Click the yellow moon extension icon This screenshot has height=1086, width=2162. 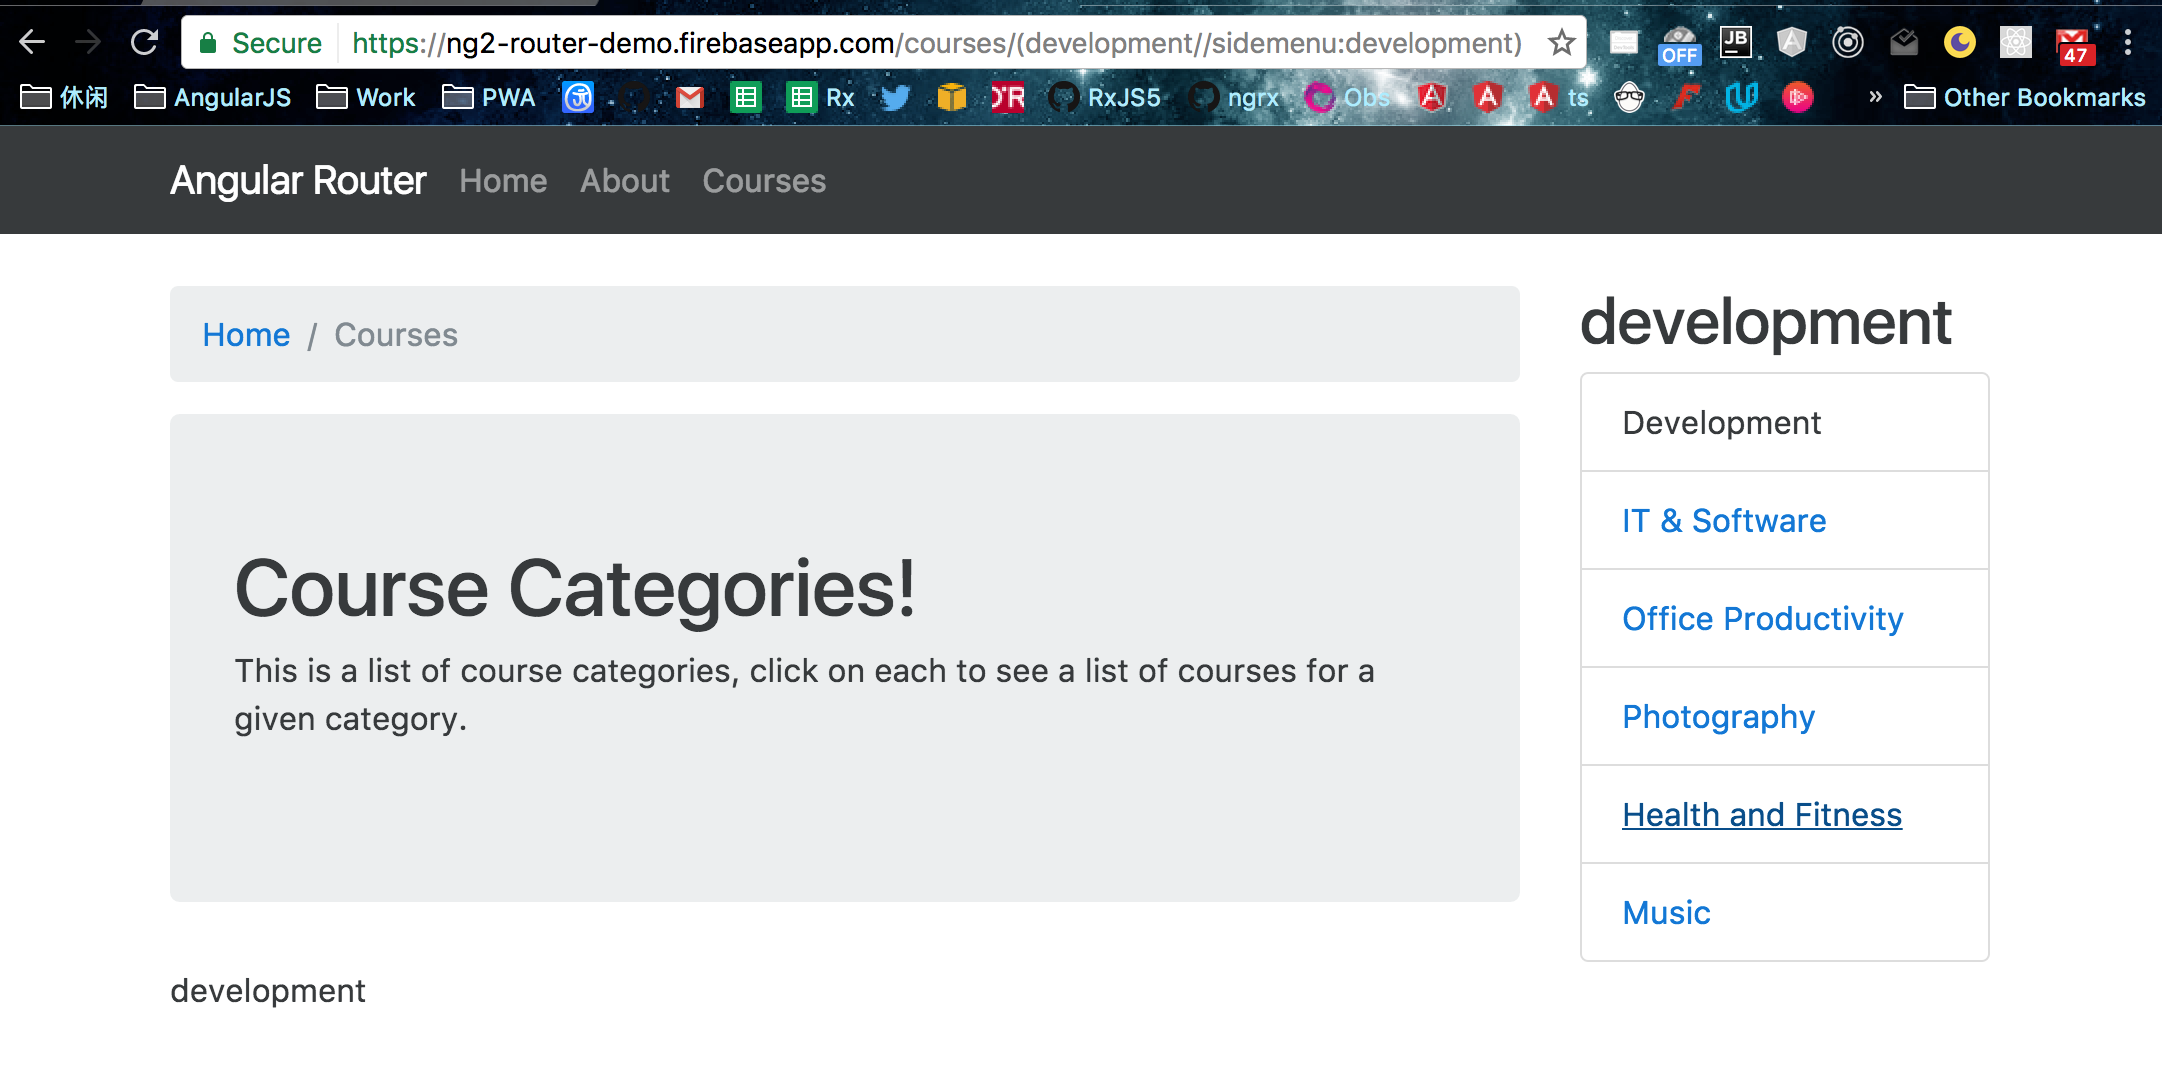[1959, 42]
